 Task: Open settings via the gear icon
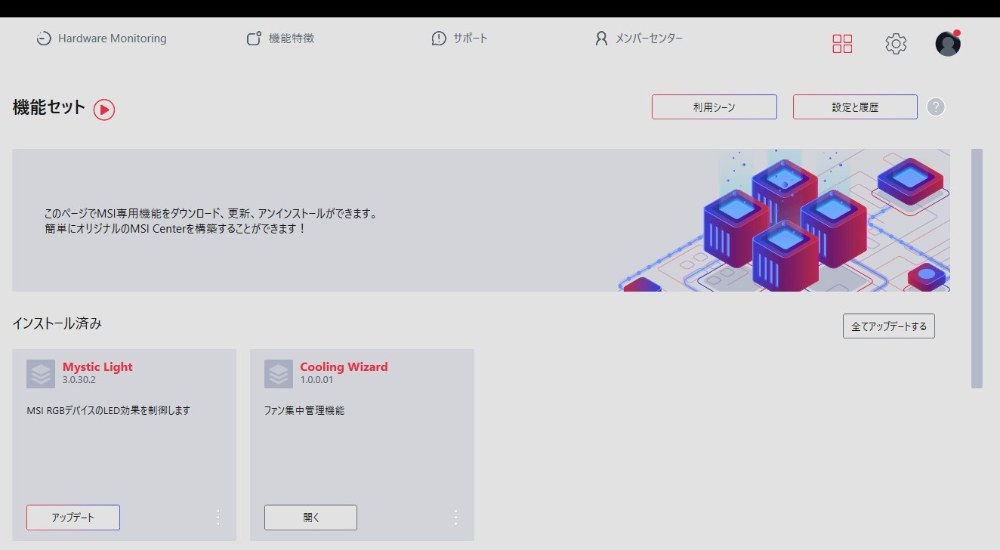895,43
